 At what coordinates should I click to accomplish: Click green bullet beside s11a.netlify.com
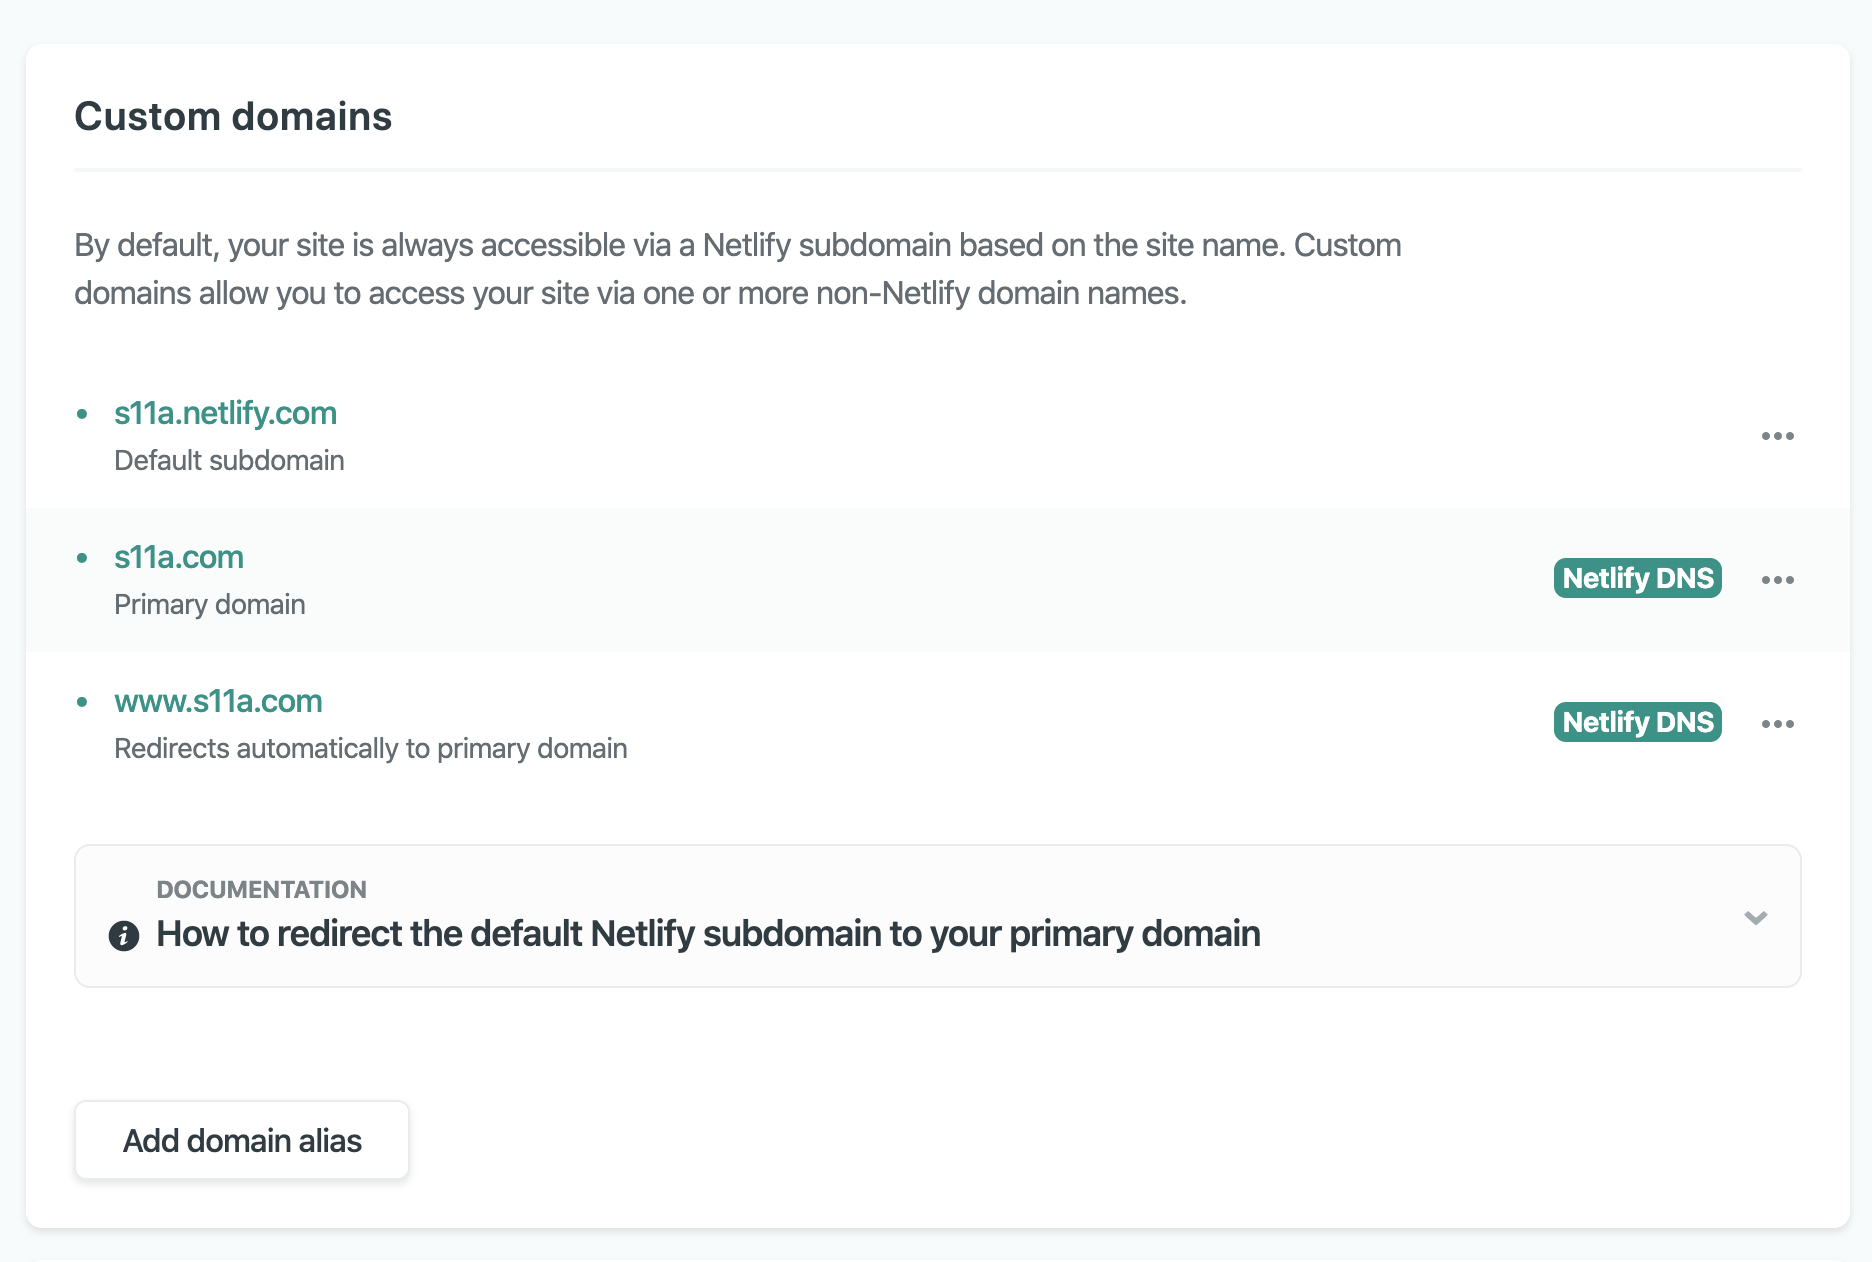pyautogui.click(x=82, y=413)
